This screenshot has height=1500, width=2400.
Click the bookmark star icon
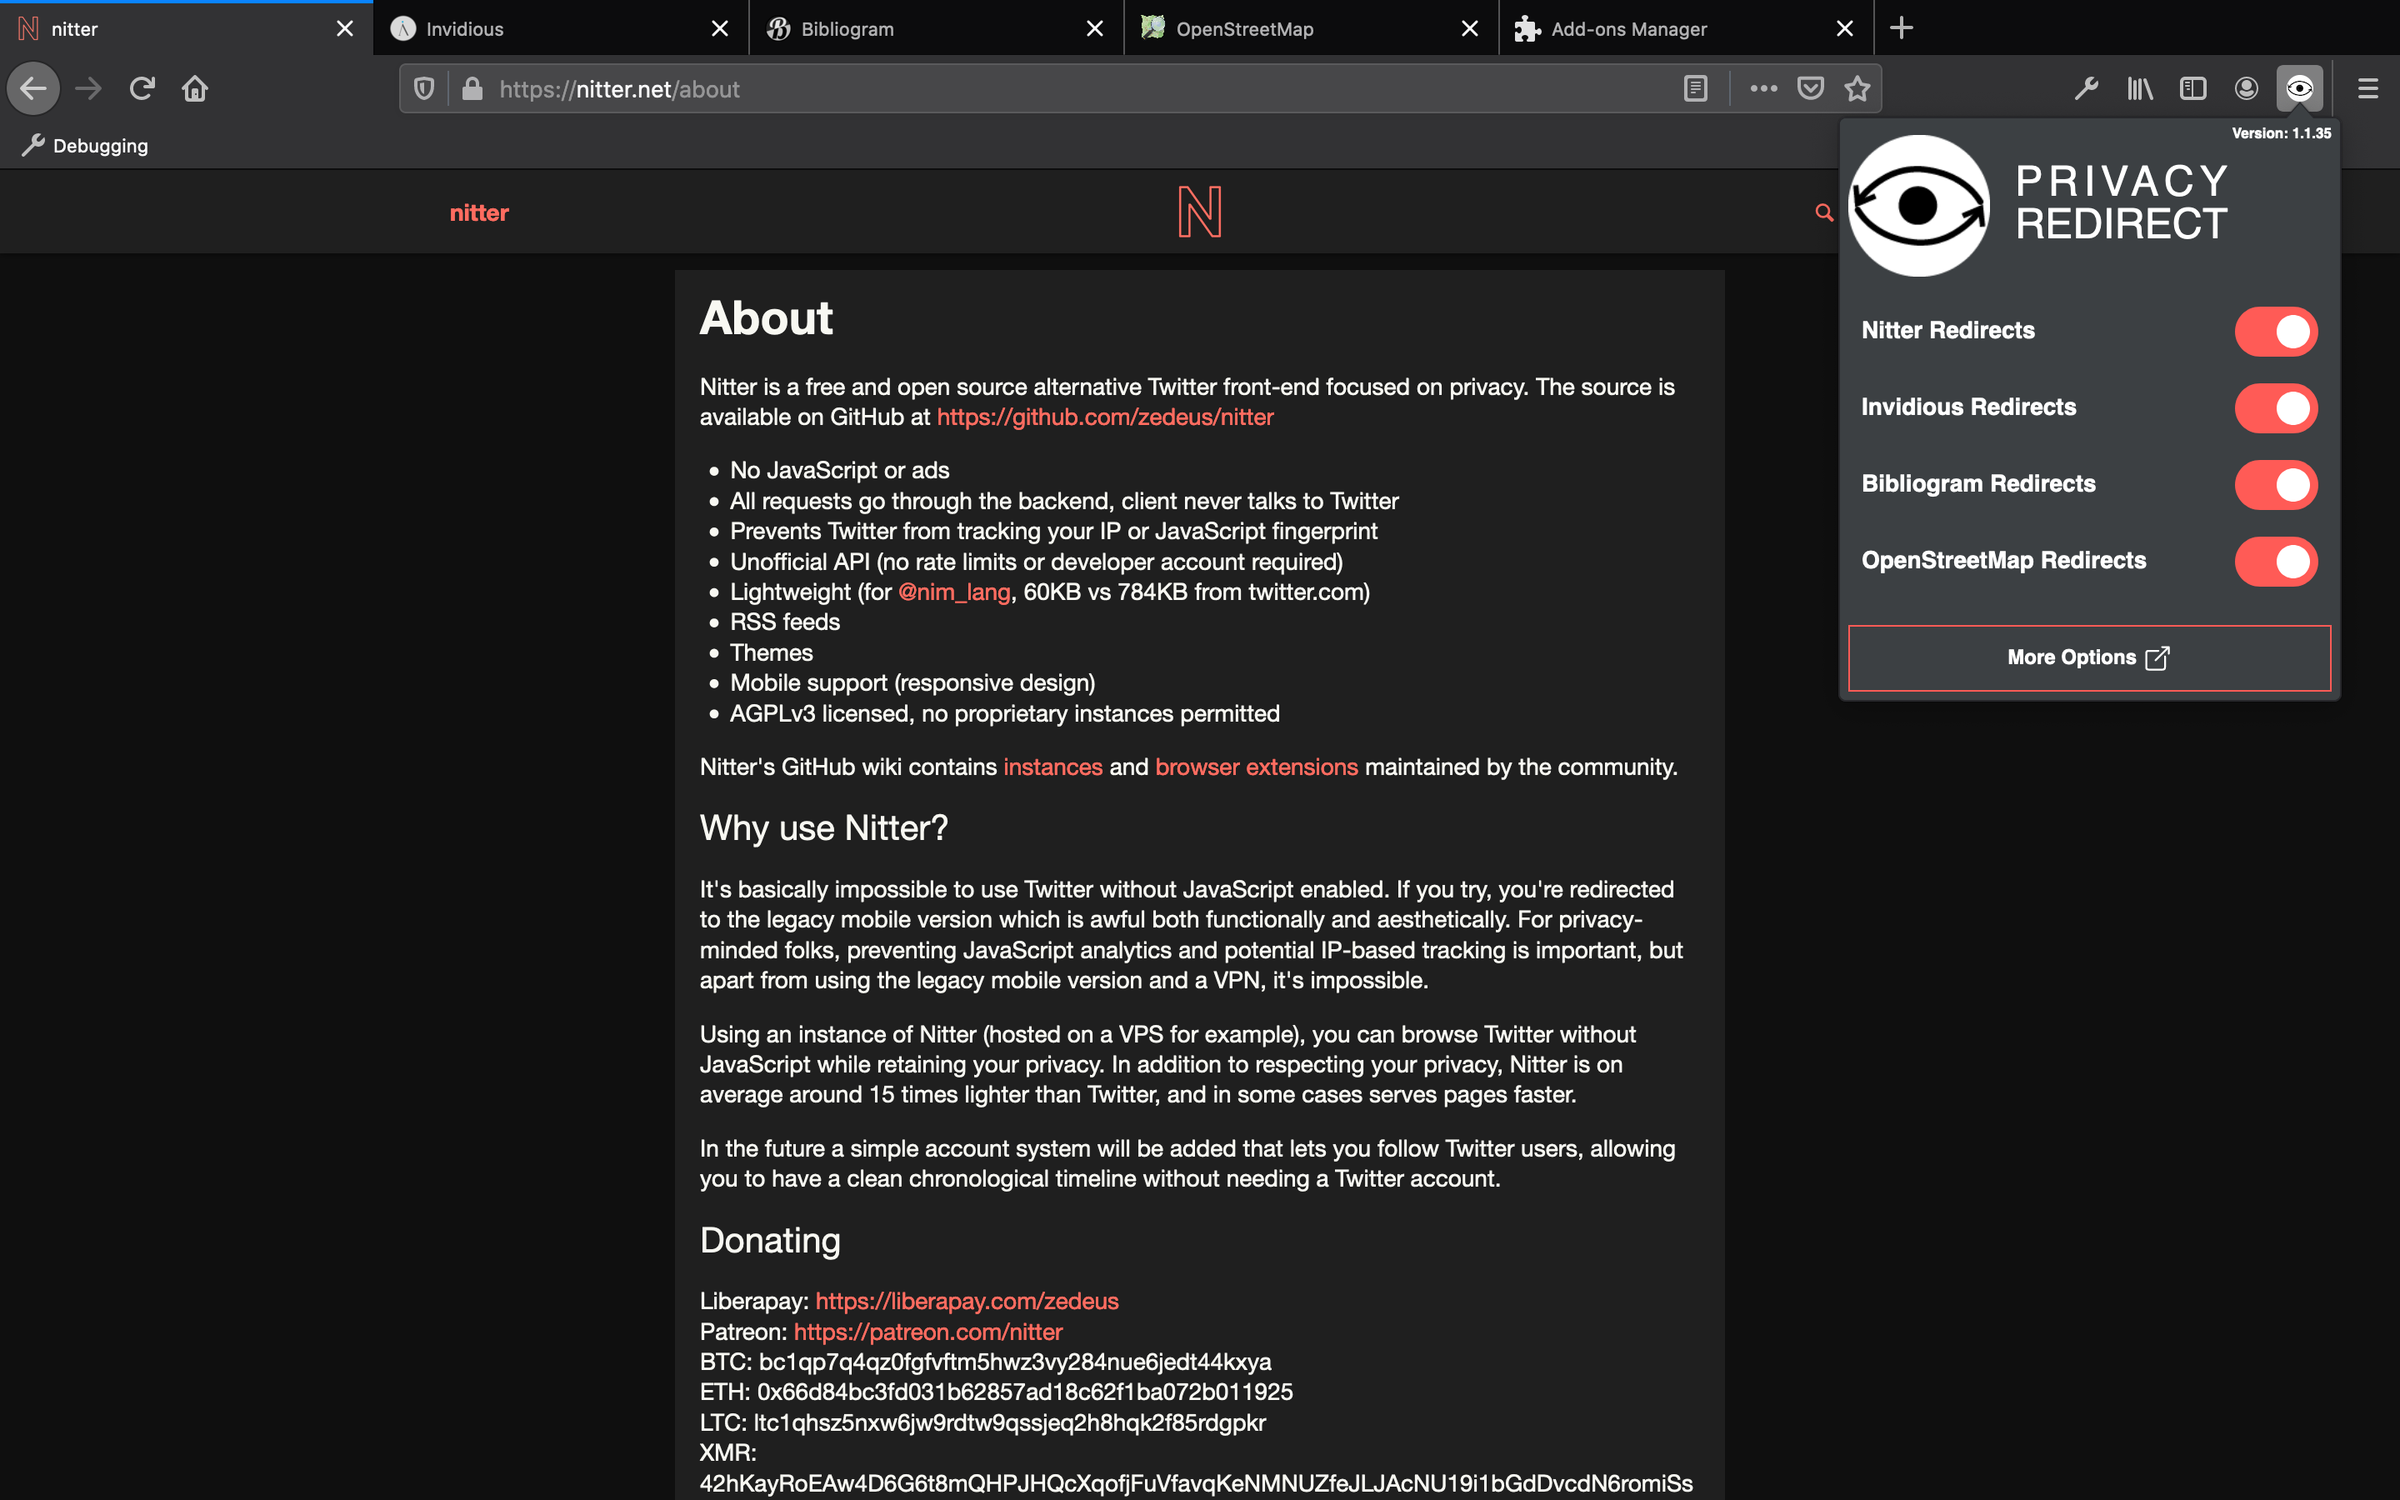coord(1858,89)
